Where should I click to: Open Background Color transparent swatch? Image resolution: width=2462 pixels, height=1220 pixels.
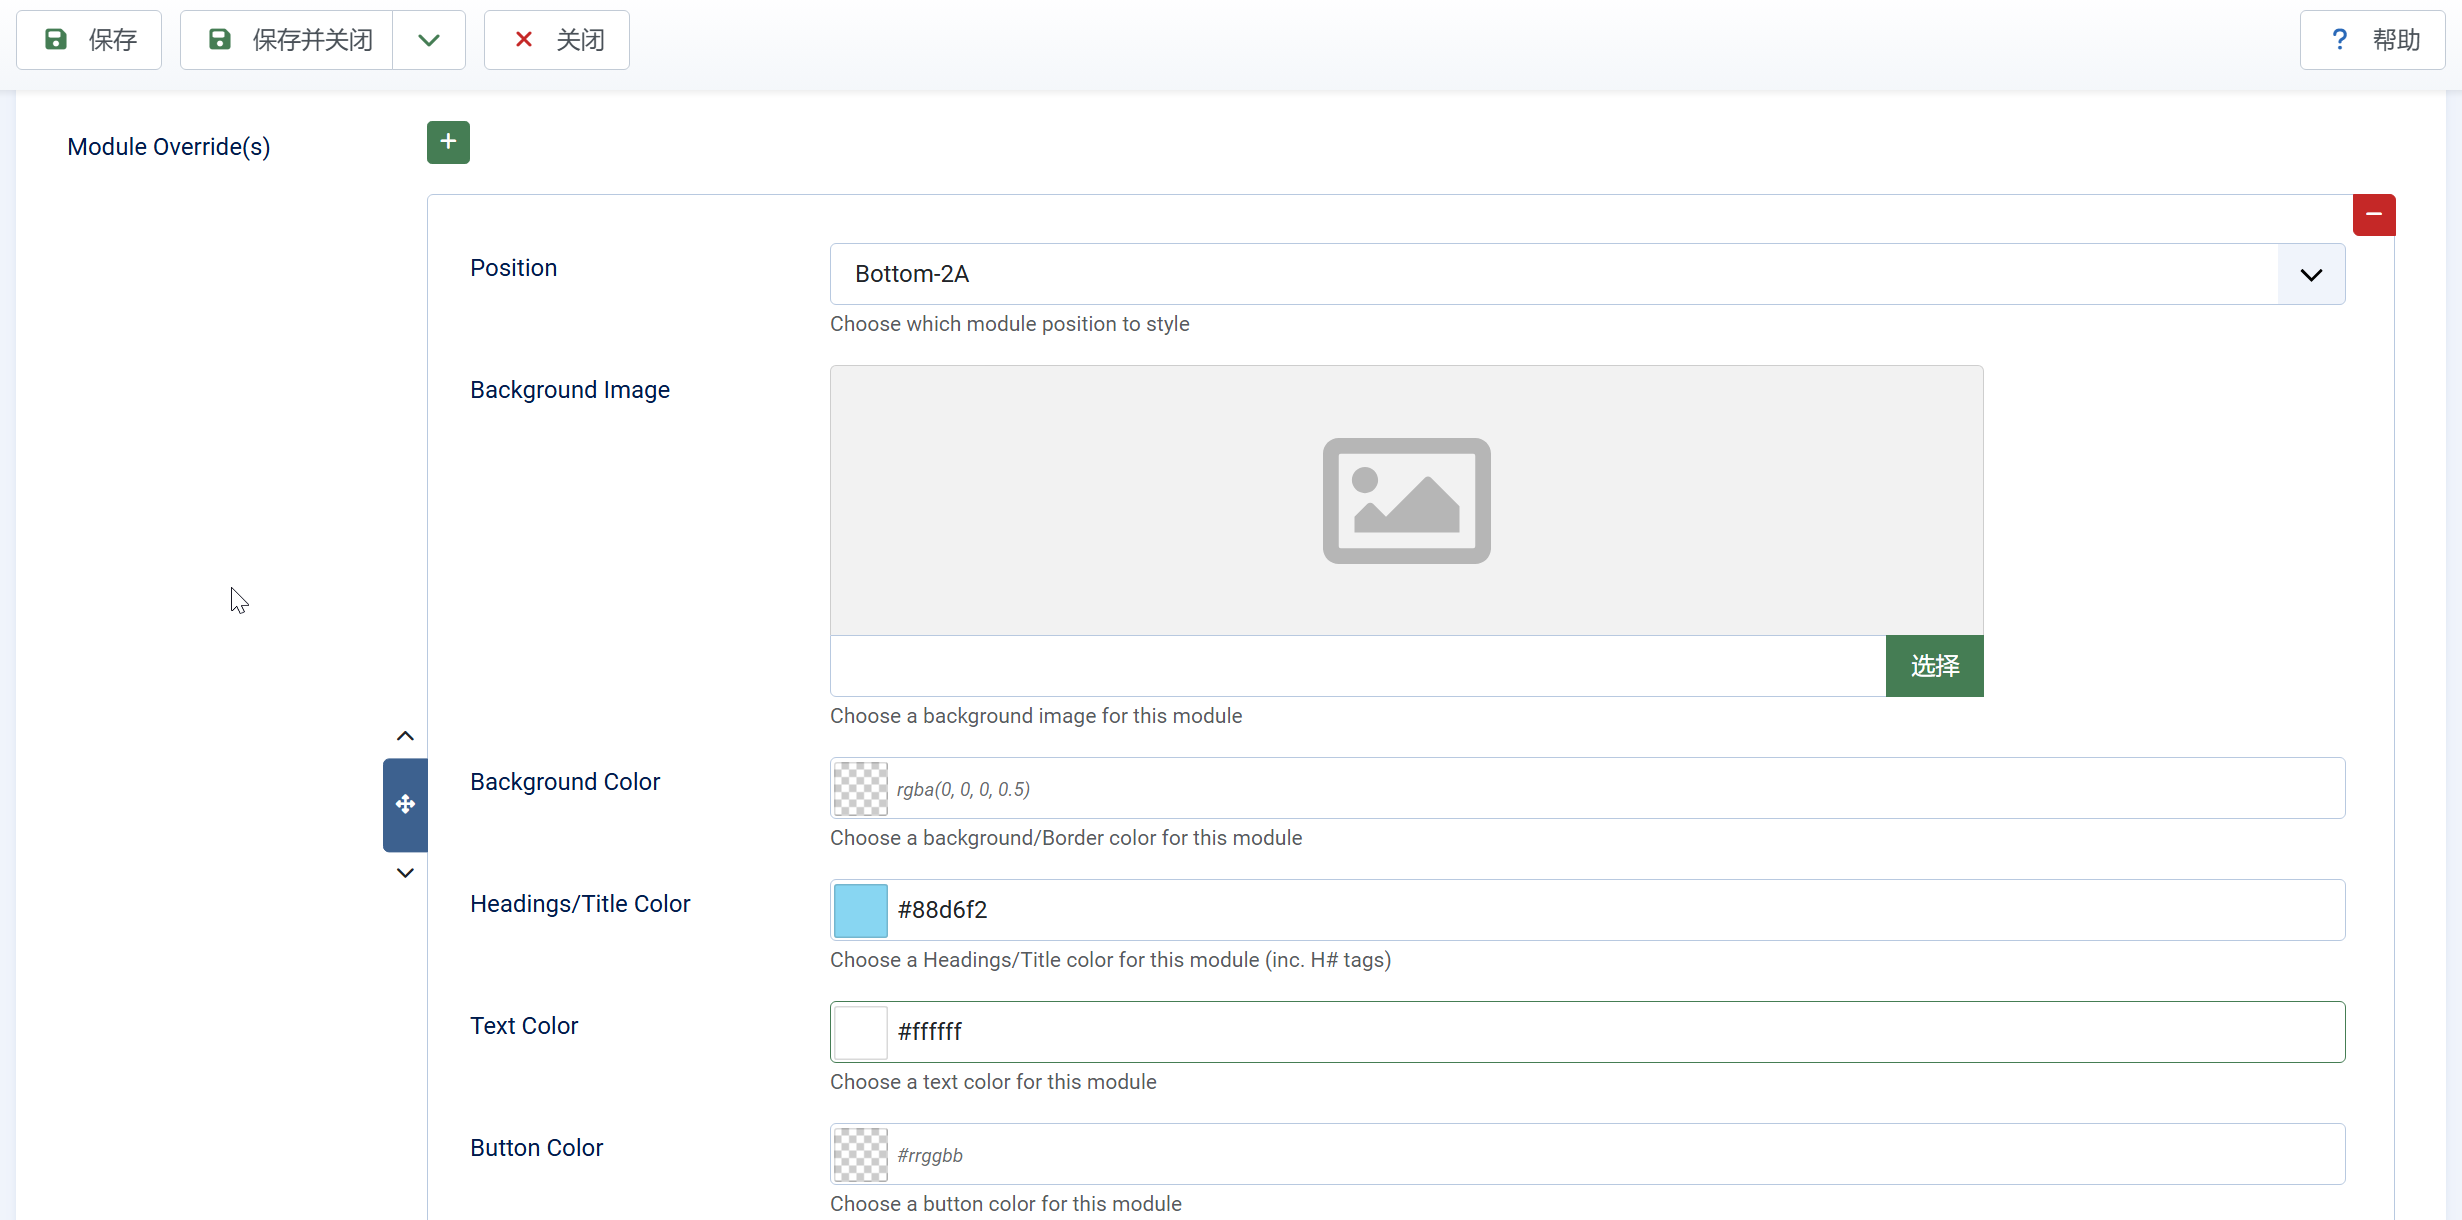(860, 789)
